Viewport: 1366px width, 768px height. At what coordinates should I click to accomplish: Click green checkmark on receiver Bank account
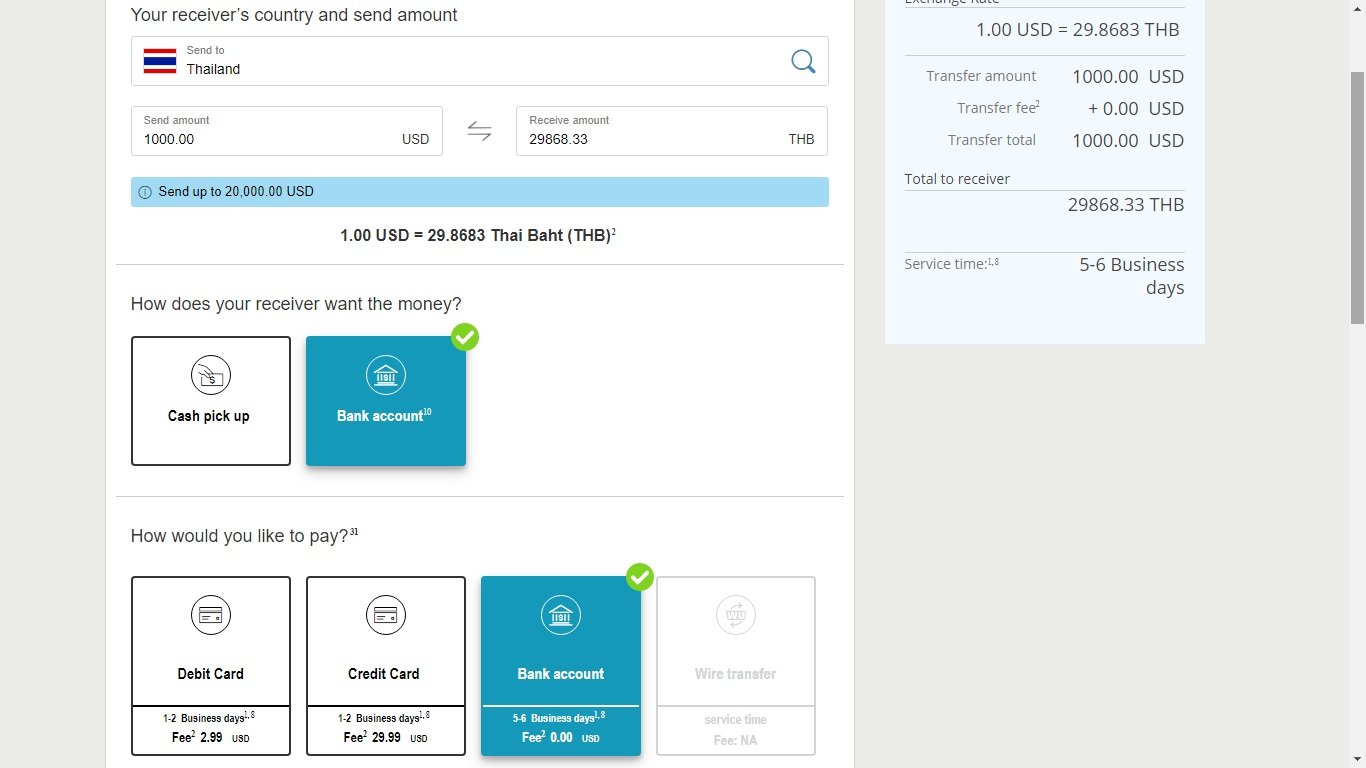click(x=465, y=337)
